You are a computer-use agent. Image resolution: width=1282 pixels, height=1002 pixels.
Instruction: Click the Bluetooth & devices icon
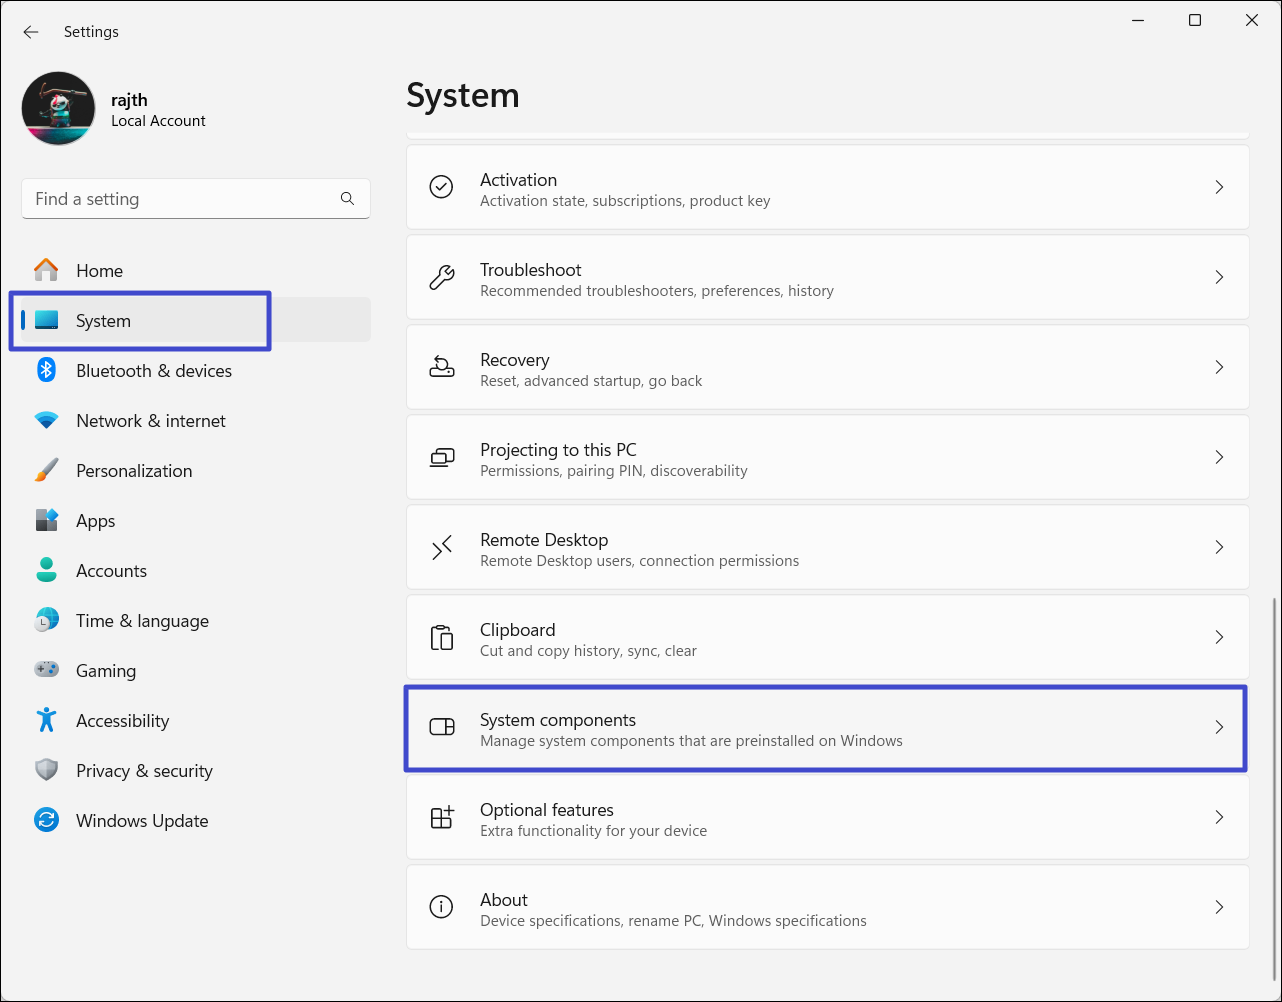[46, 371]
